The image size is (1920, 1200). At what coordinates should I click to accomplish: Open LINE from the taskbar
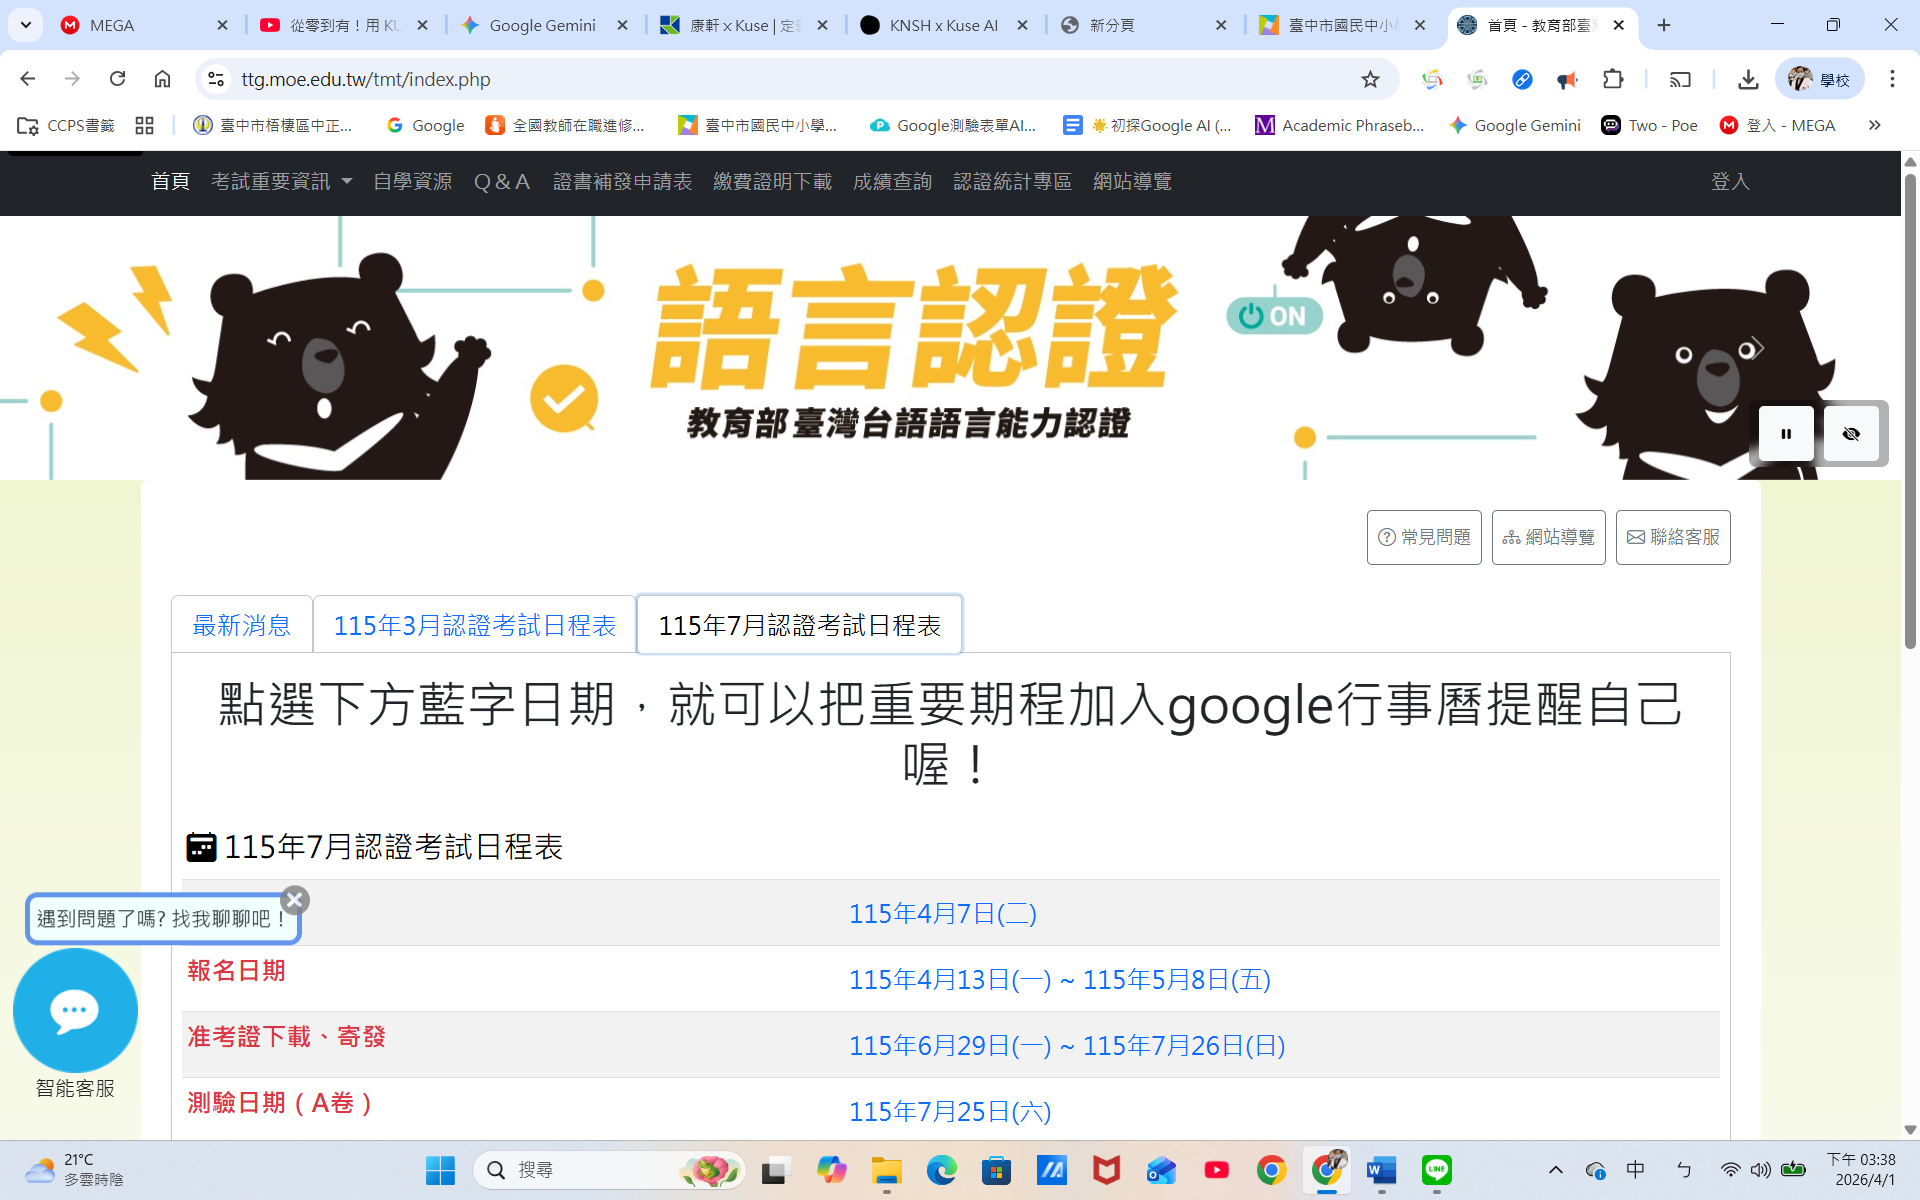(x=1436, y=1169)
